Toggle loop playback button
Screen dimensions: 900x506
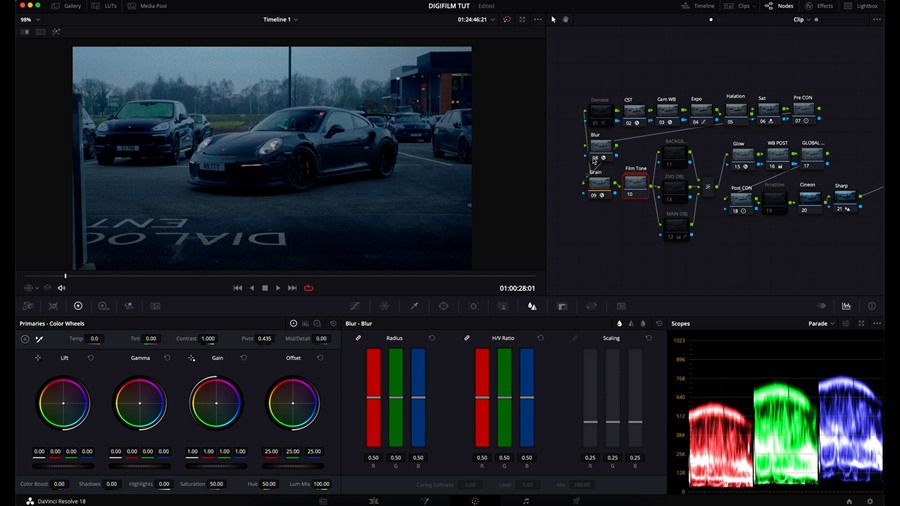coord(309,288)
